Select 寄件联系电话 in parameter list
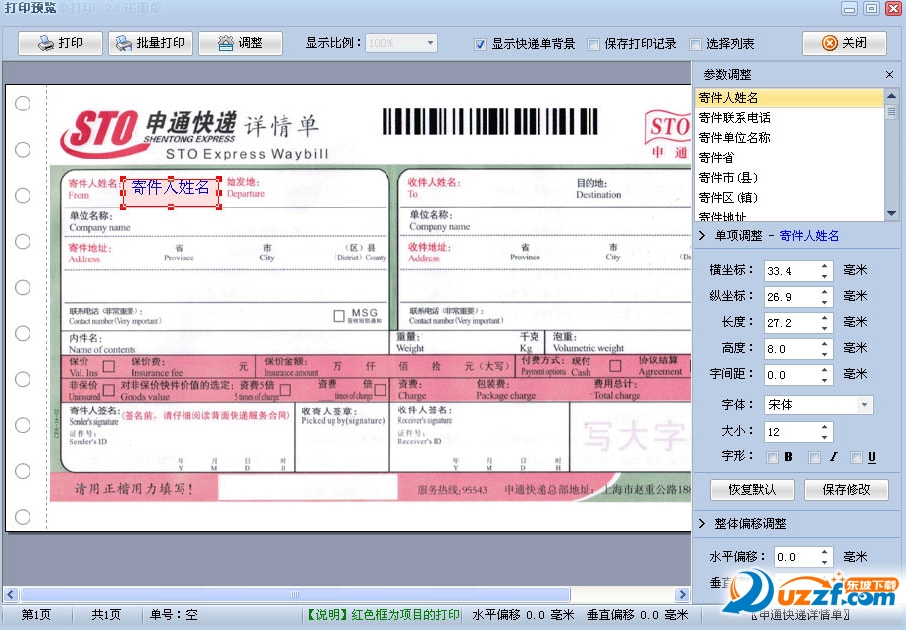 789,118
